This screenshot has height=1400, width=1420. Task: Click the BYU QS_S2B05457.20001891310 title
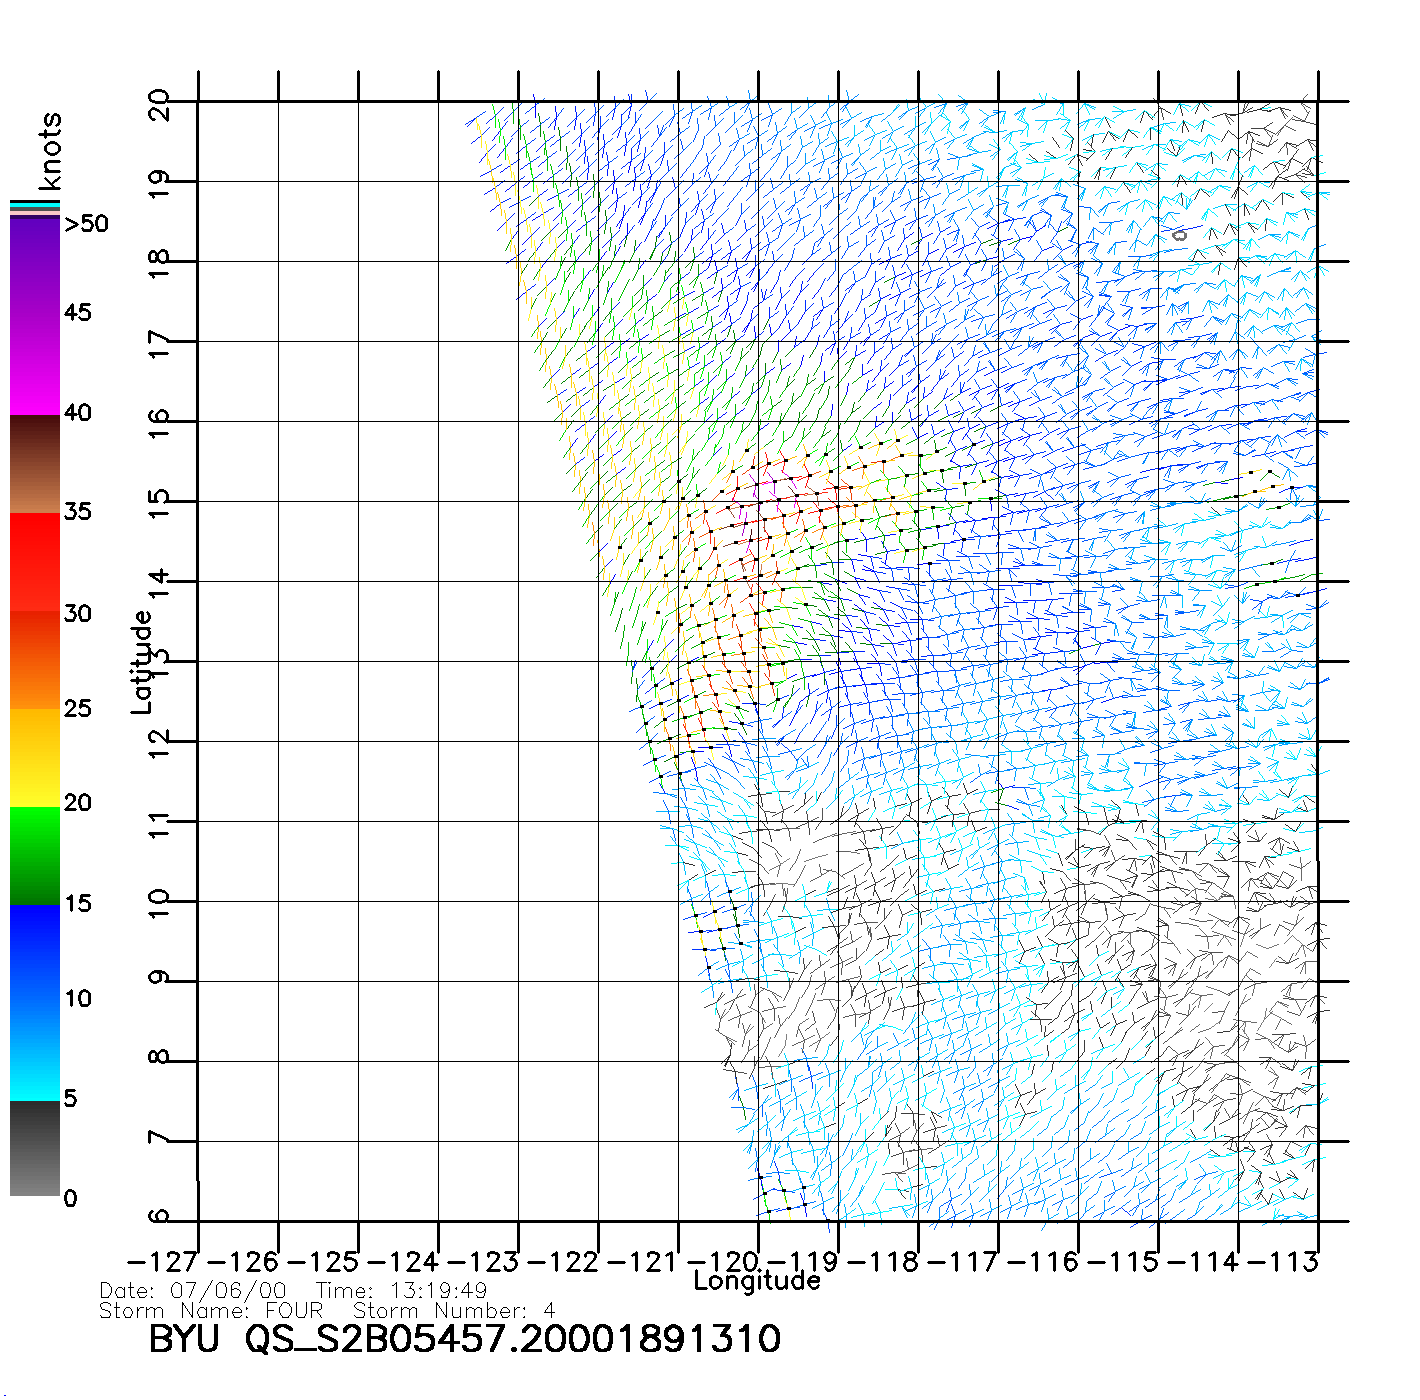pos(464,1339)
